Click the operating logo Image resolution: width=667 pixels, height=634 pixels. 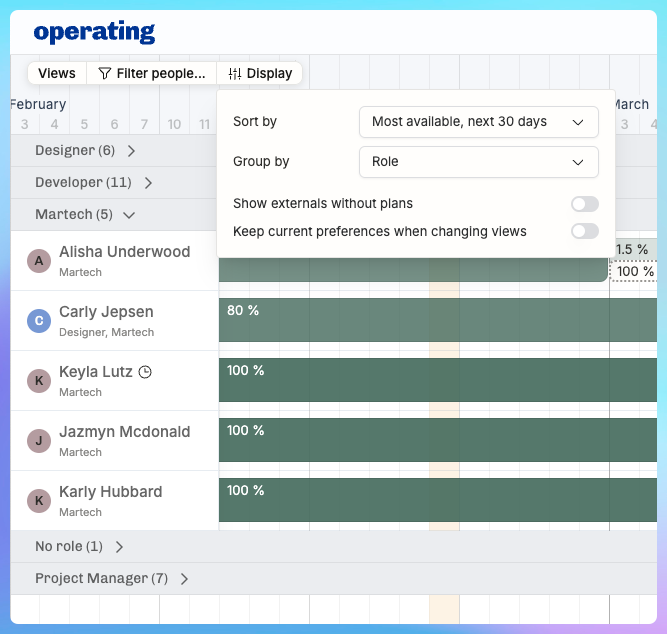pyautogui.click(x=94, y=32)
